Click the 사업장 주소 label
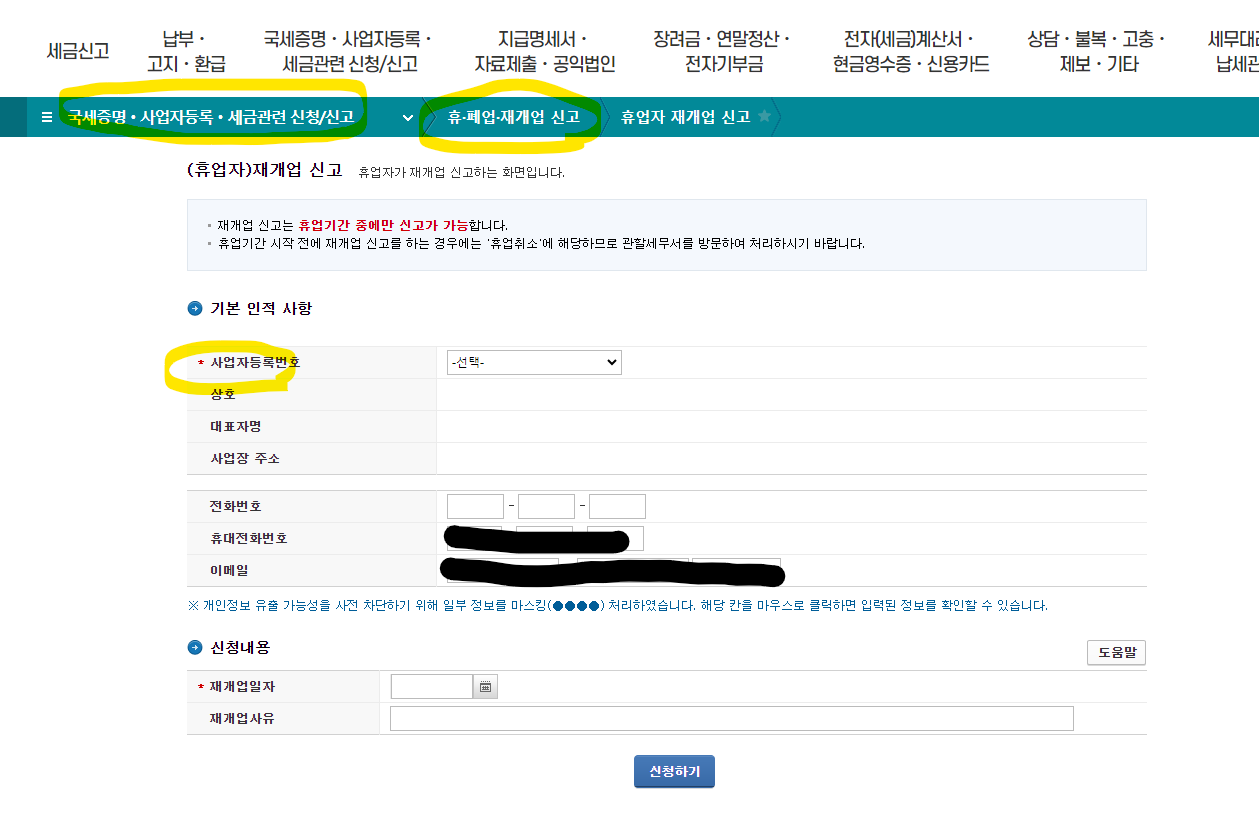This screenshot has height=814, width=1259. (x=245, y=458)
